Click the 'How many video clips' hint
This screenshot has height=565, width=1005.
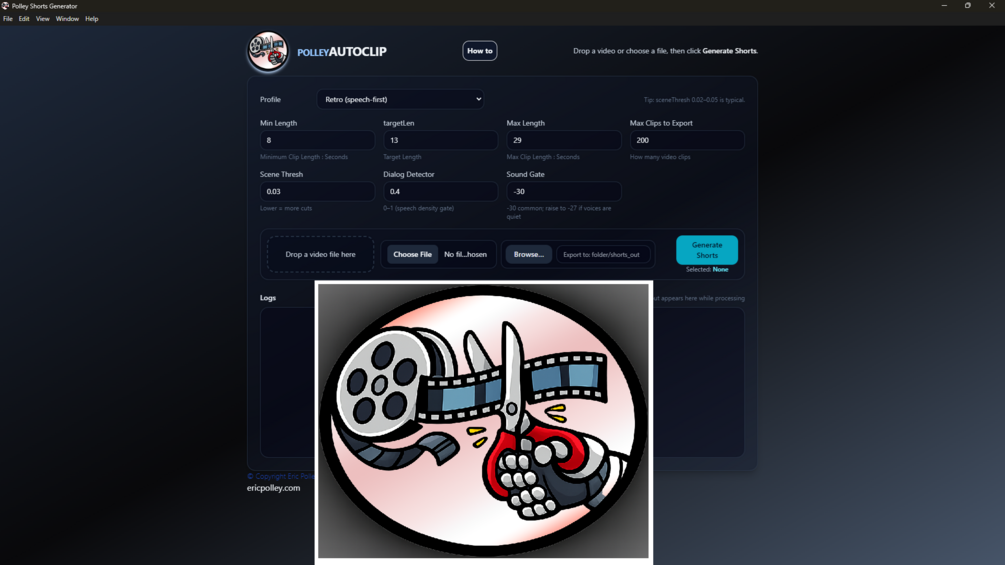click(660, 157)
